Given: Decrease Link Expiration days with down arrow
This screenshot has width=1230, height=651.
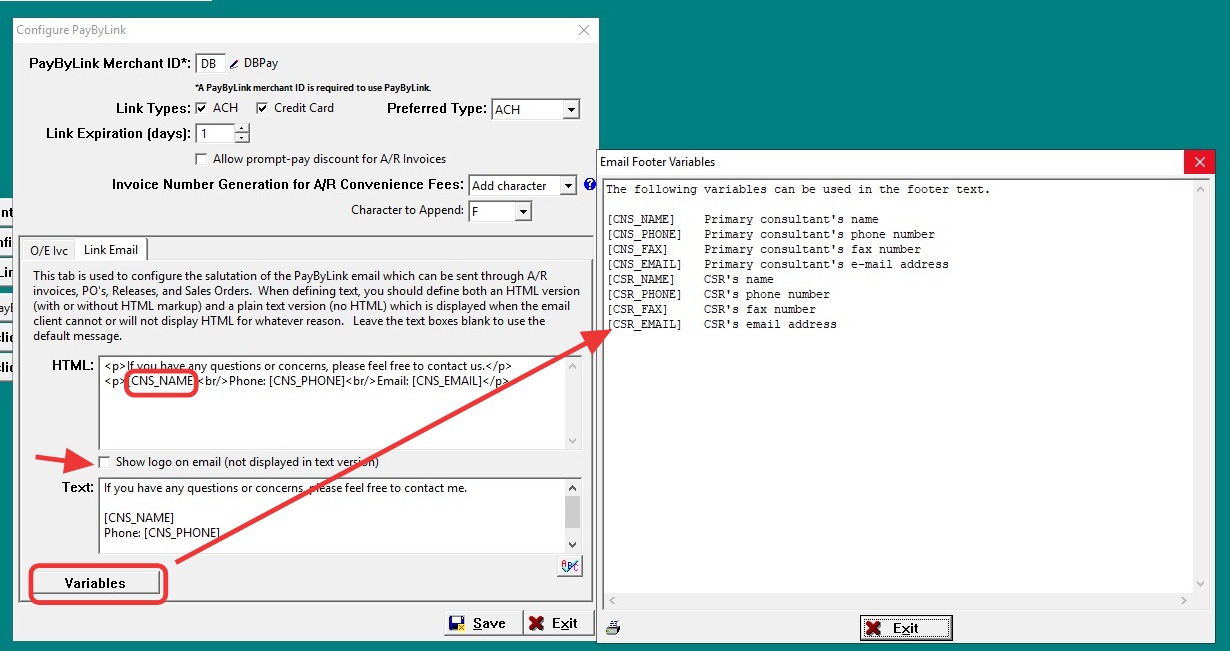Looking at the screenshot, I should (x=242, y=138).
